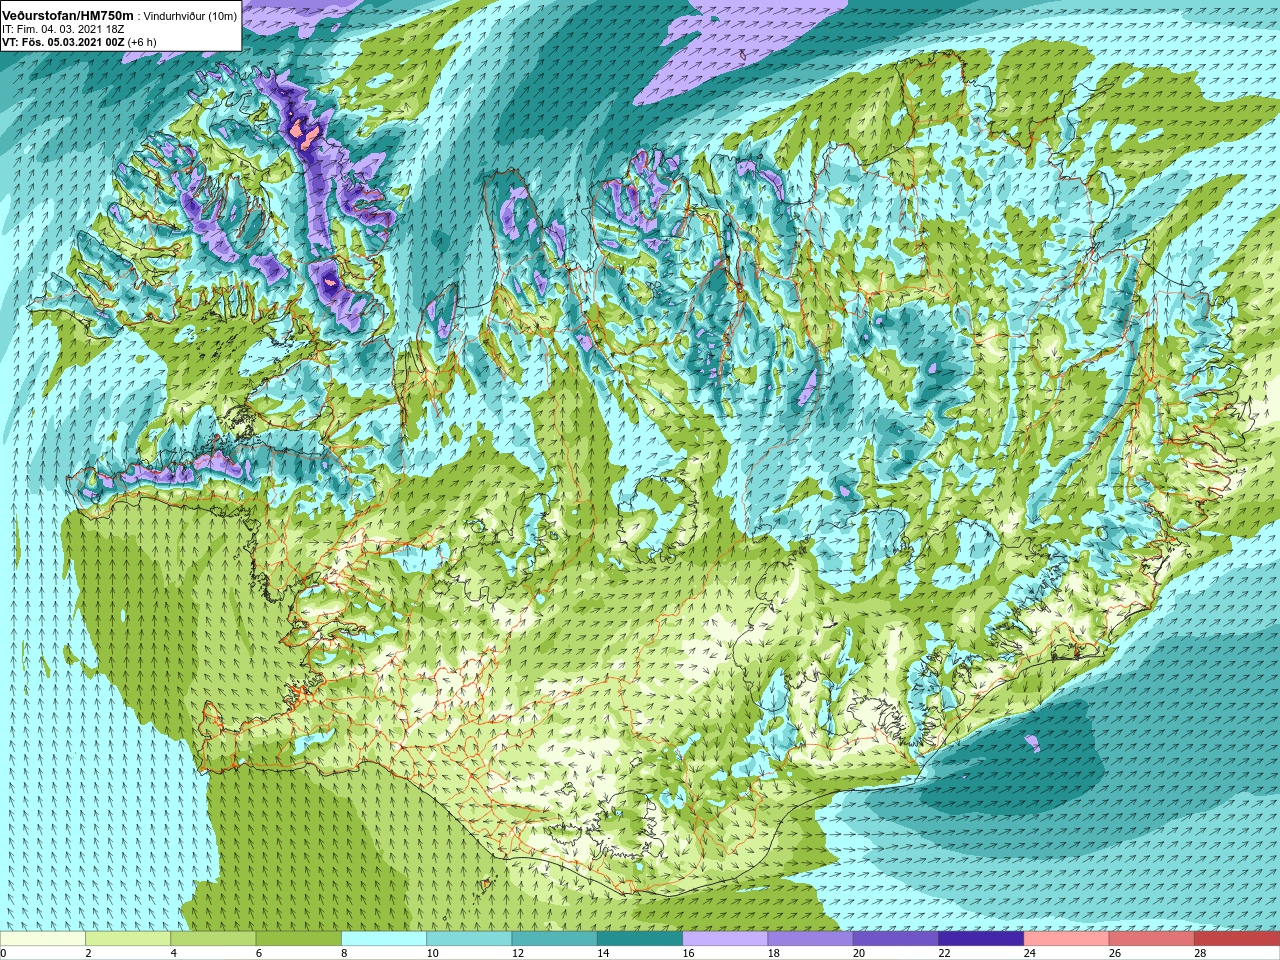Click the "Veðurstofan/HM750m" title text
This screenshot has width=1280, height=960.
pyautogui.click(x=69, y=15)
